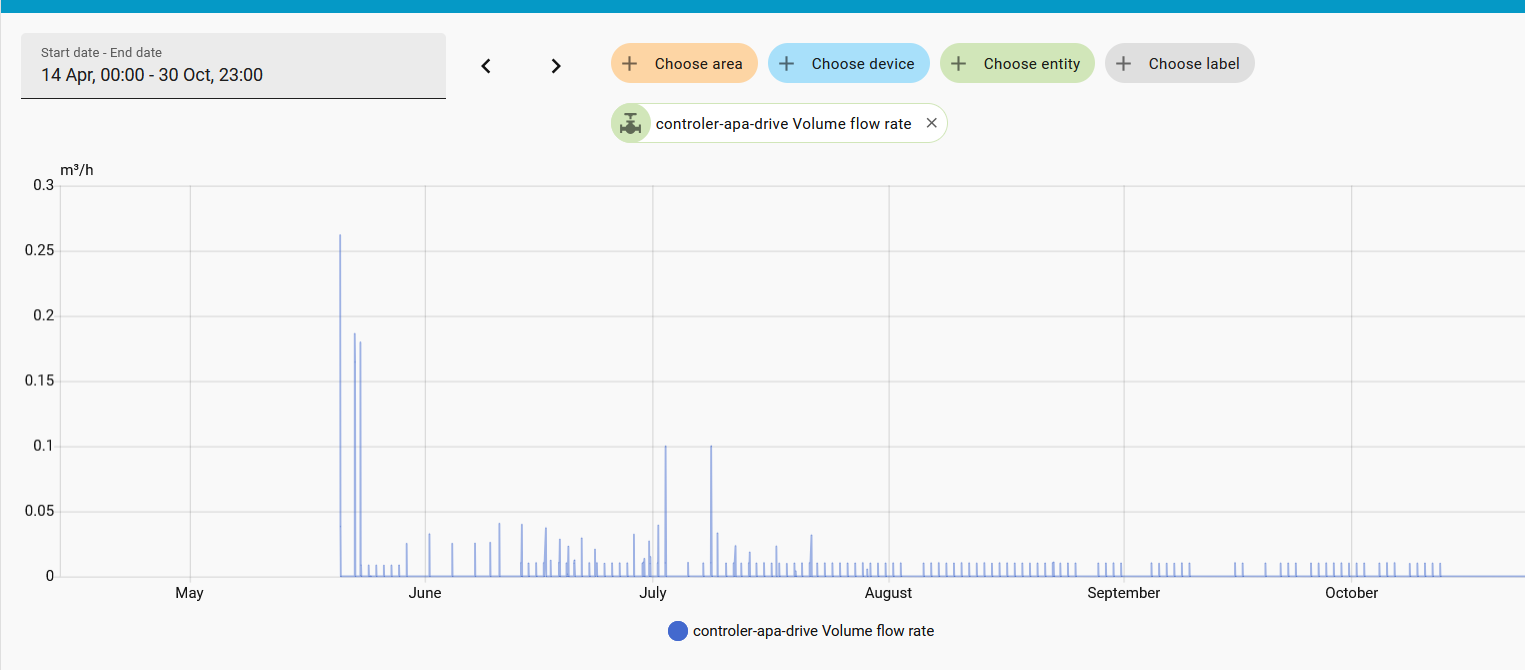The width and height of the screenshot is (1525, 670).
Task: Open the start and end date field
Action: [233, 66]
